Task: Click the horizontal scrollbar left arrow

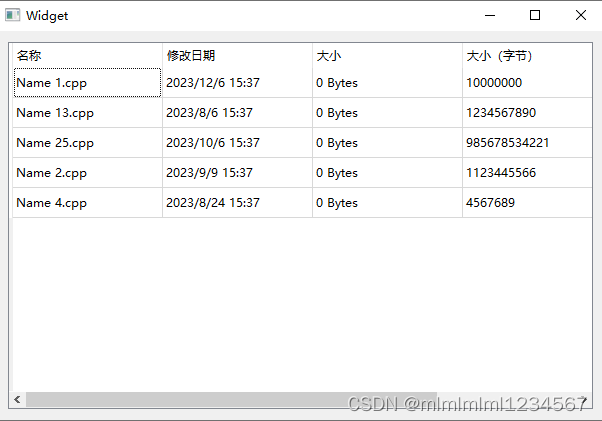Action: (x=17, y=400)
